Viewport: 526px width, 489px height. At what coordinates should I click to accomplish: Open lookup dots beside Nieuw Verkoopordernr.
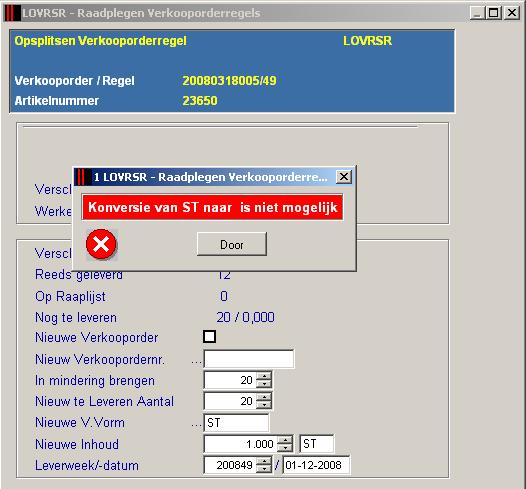[197, 362]
